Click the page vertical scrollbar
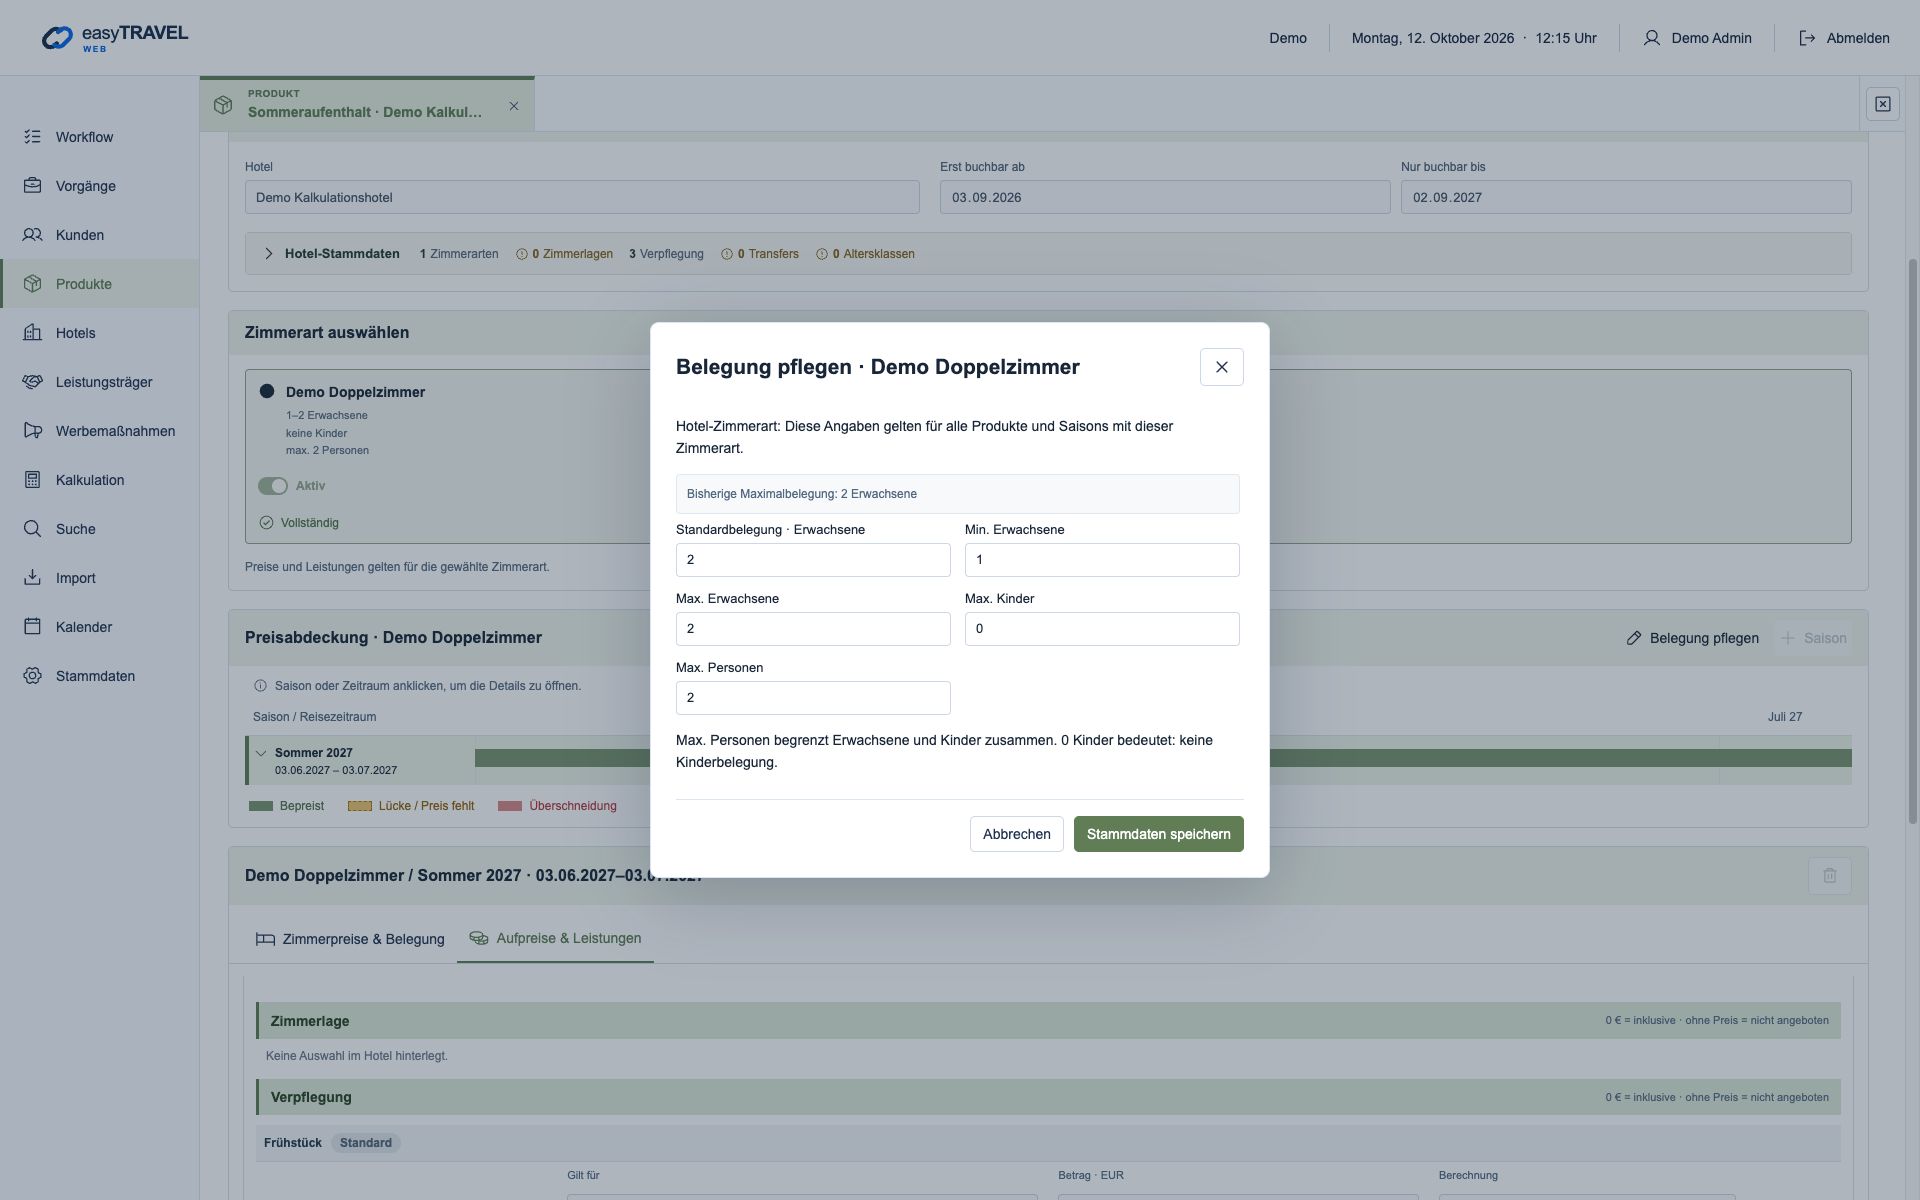1920x1200 pixels. tap(1913, 540)
